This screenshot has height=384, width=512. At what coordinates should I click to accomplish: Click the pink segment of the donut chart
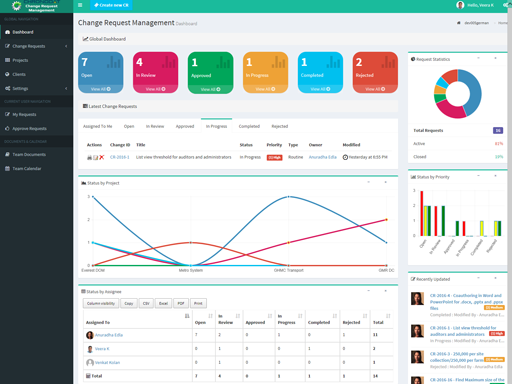pos(449,110)
